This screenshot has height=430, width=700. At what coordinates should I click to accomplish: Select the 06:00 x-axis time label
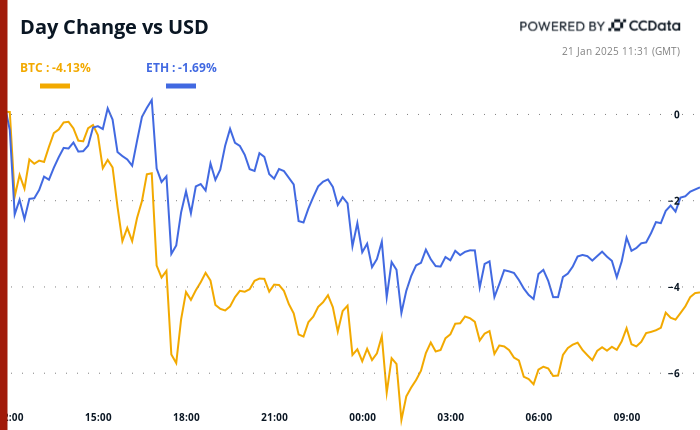click(x=538, y=416)
